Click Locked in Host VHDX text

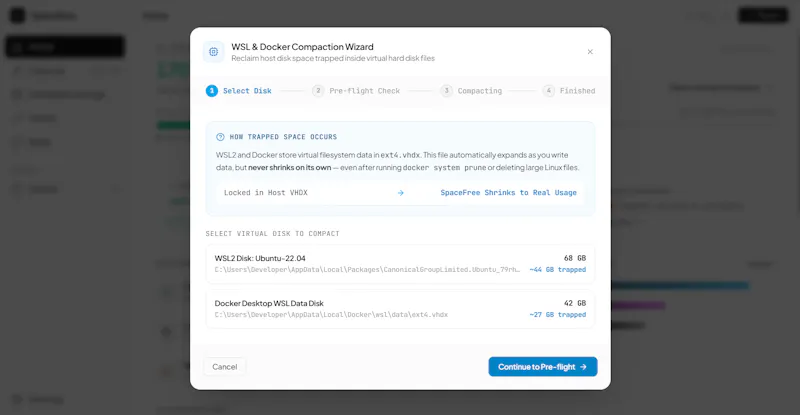(x=265, y=192)
